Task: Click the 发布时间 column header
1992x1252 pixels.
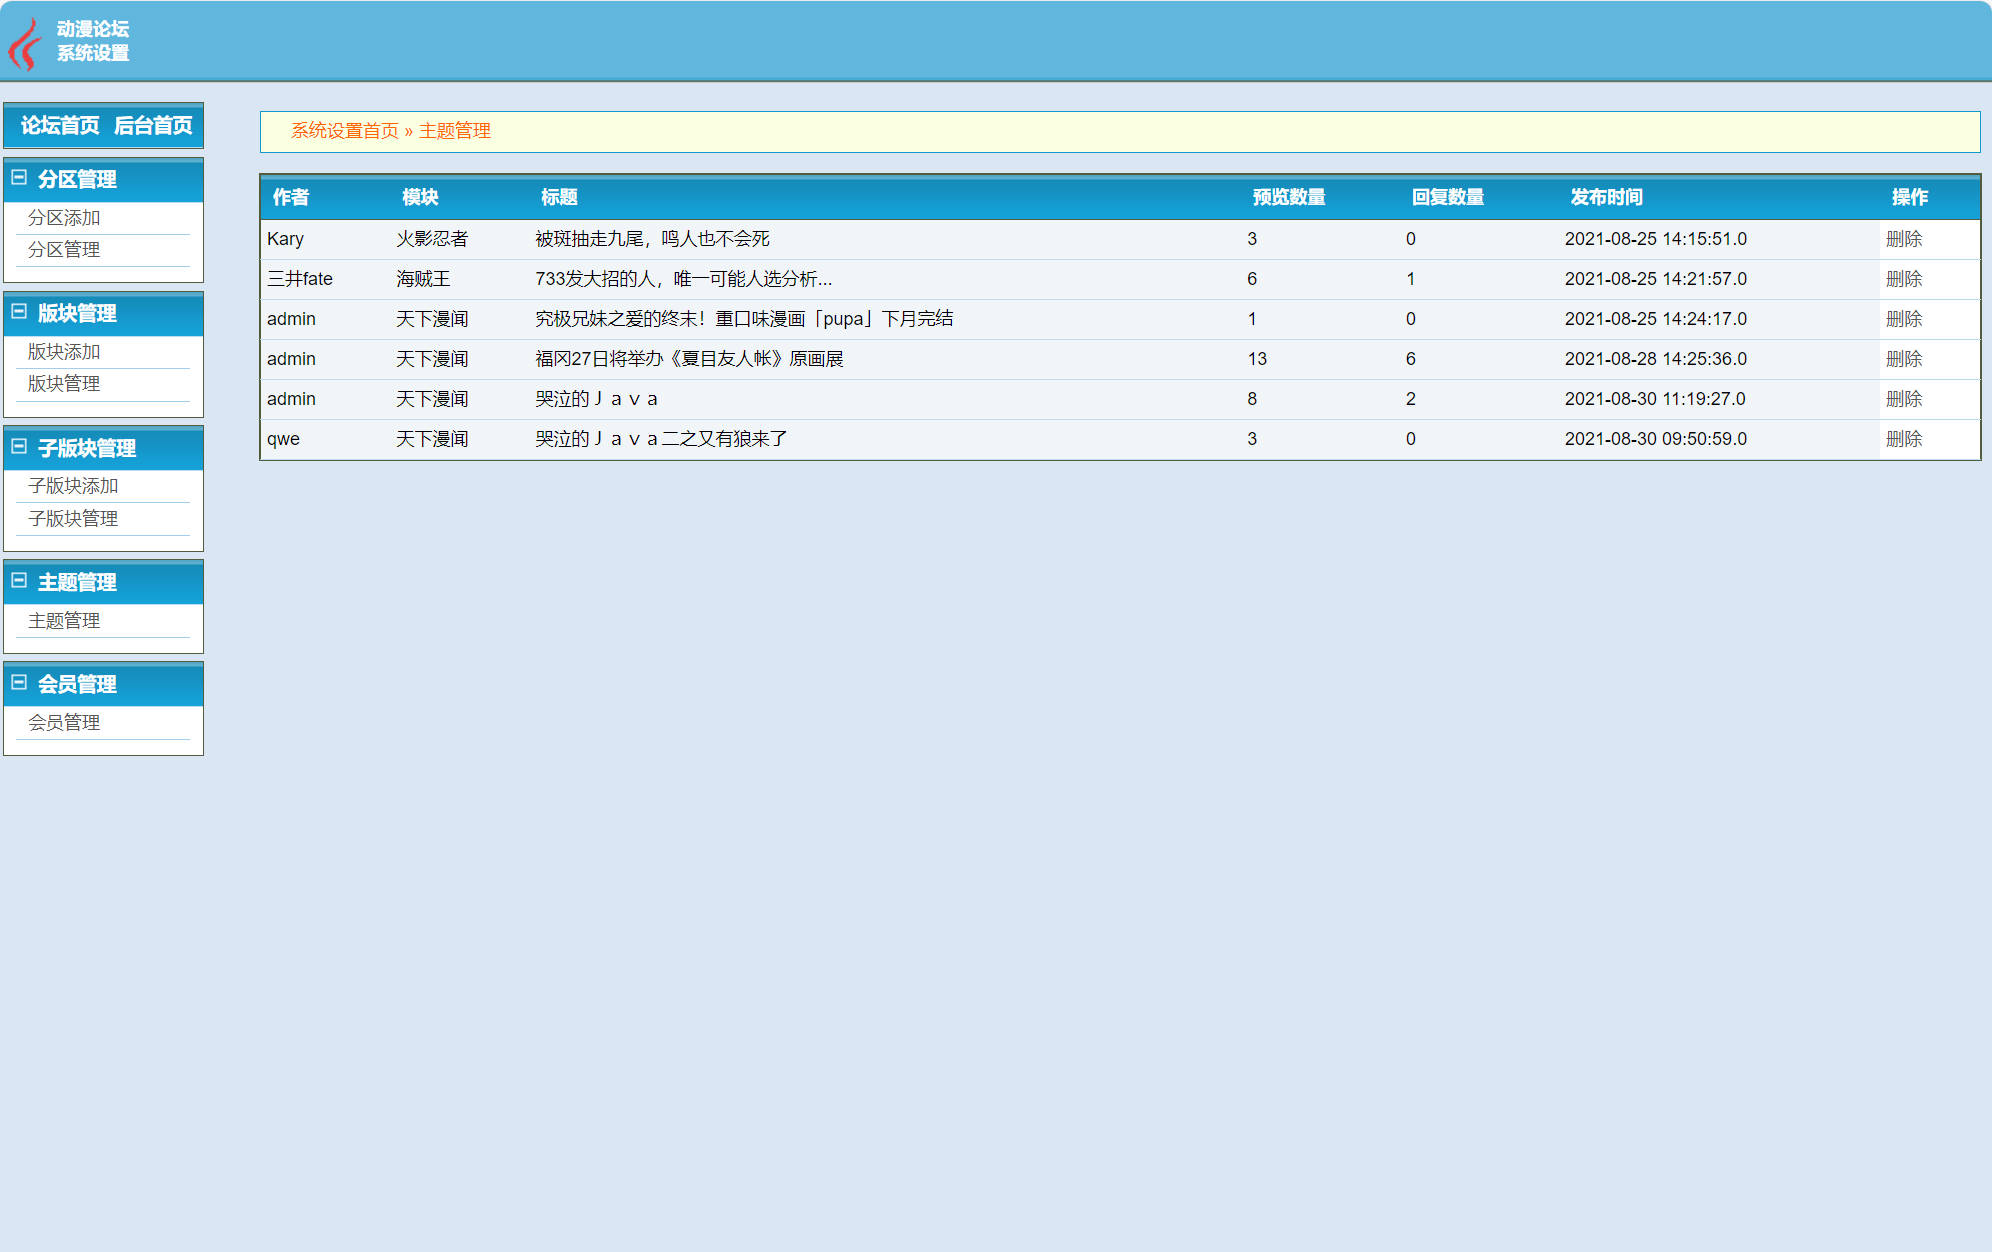Action: click(1607, 197)
